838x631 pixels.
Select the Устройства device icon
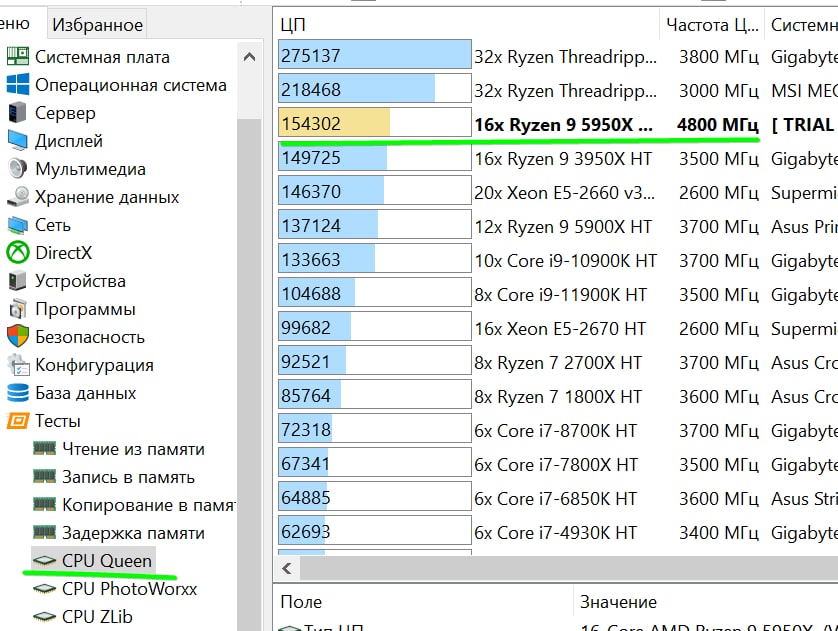18,281
